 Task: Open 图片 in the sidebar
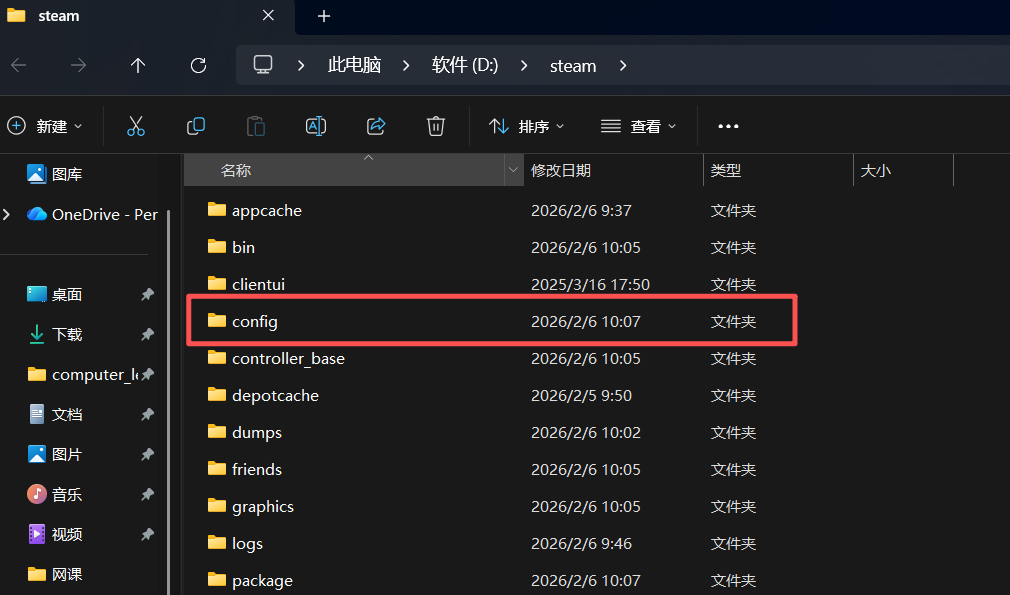(55, 454)
